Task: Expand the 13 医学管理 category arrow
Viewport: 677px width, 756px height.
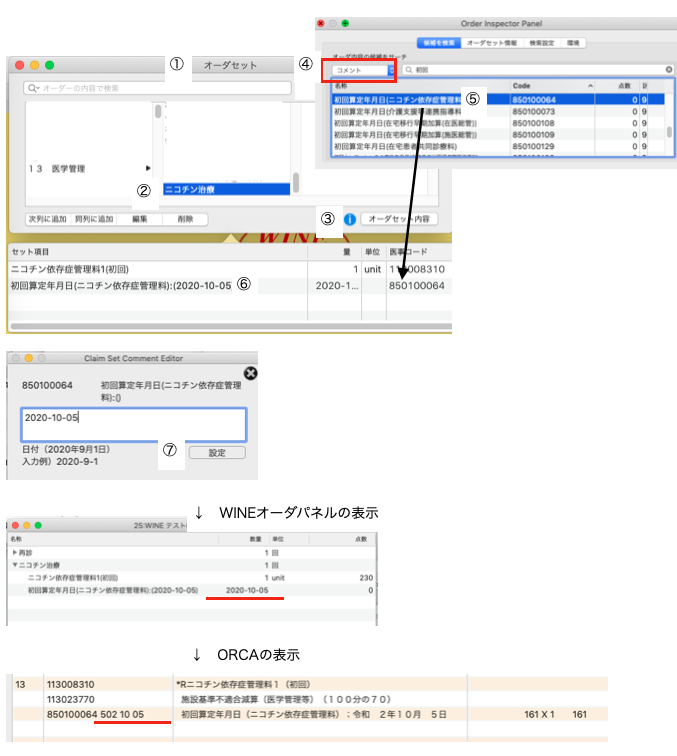Action: pyautogui.click(x=148, y=168)
